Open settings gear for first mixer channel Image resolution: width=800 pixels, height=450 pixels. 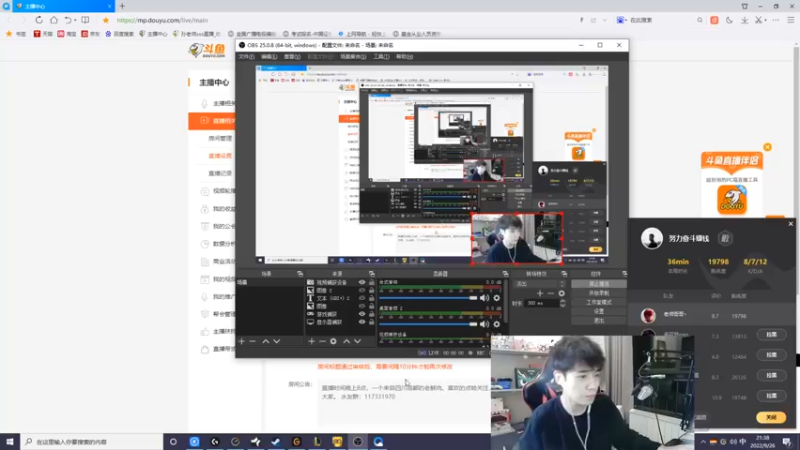tap(496, 298)
